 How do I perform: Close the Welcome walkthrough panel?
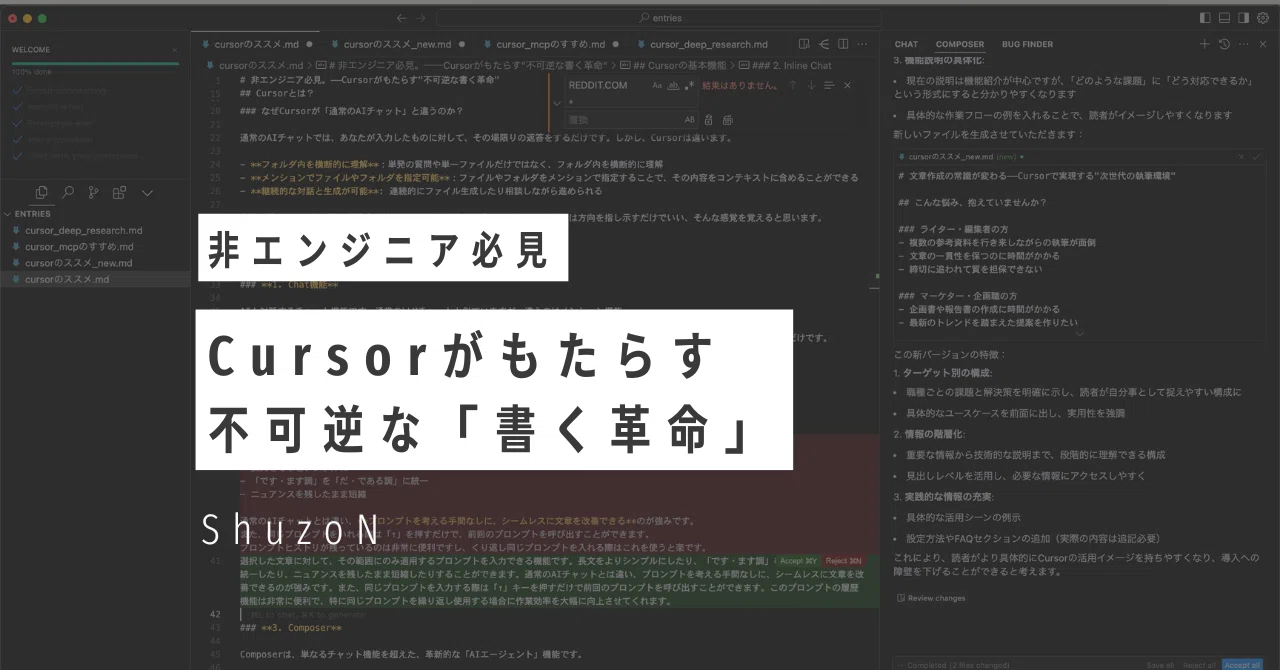tap(175, 49)
